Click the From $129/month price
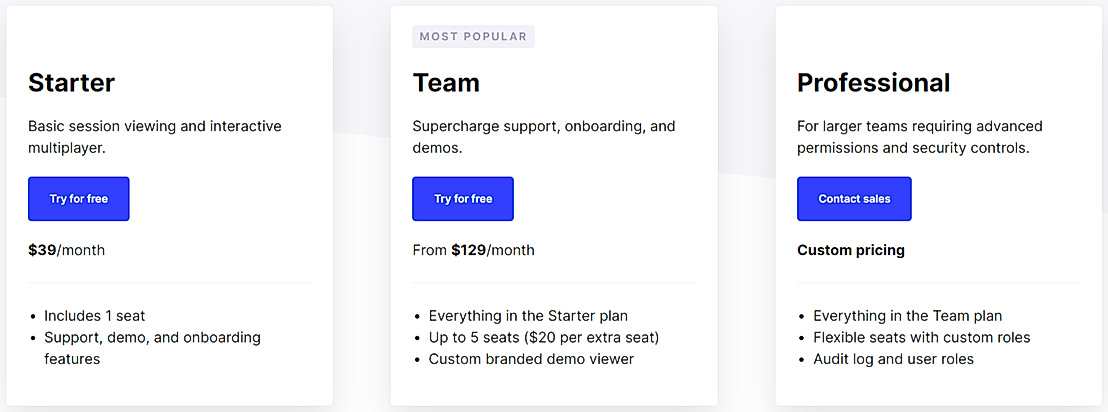This screenshot has height=412, width=1108. click(473, 250)
